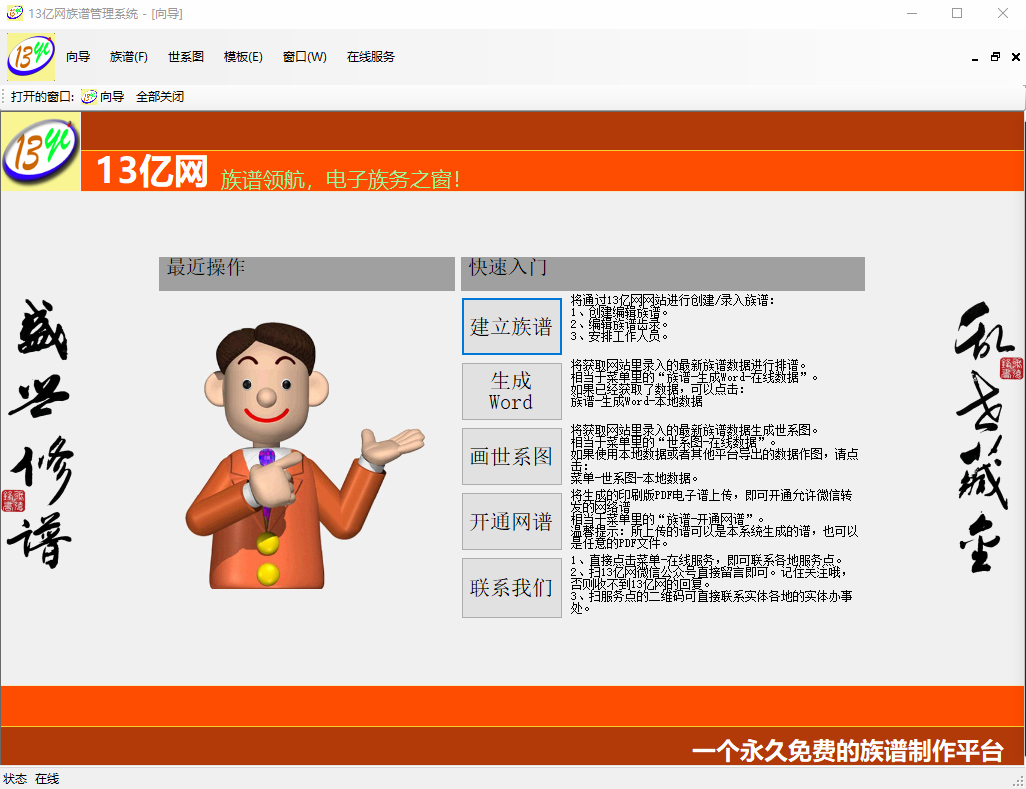Click the calligraphy artwork on the right side
1026x789 pixels.
987,437
